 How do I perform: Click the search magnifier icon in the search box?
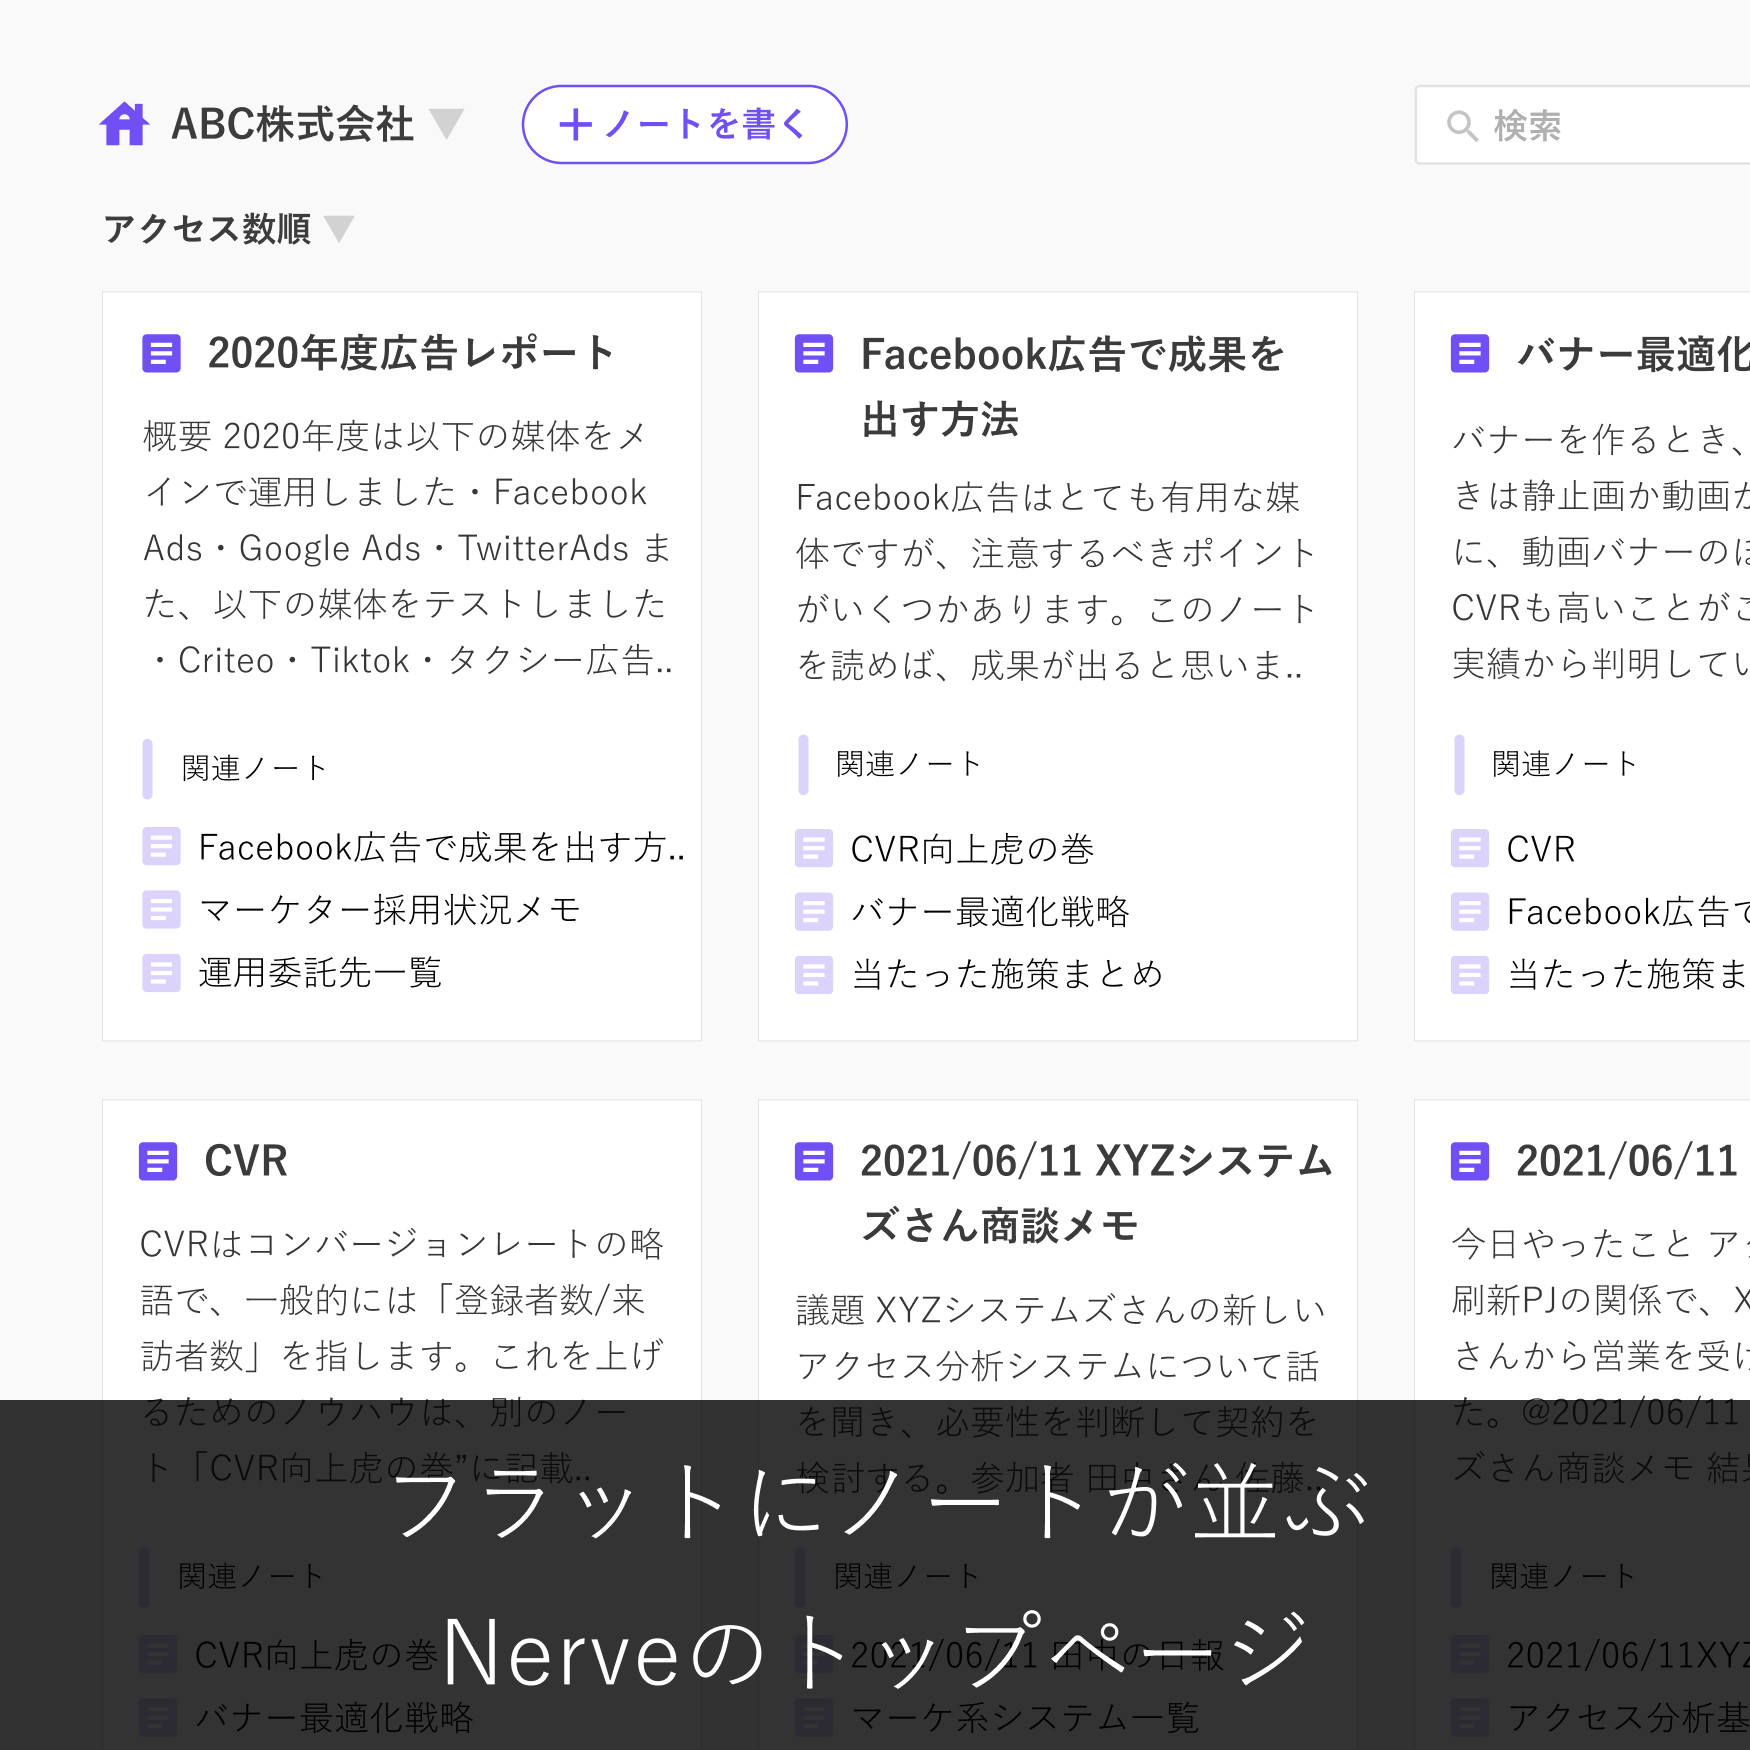tap(1461, 125)
